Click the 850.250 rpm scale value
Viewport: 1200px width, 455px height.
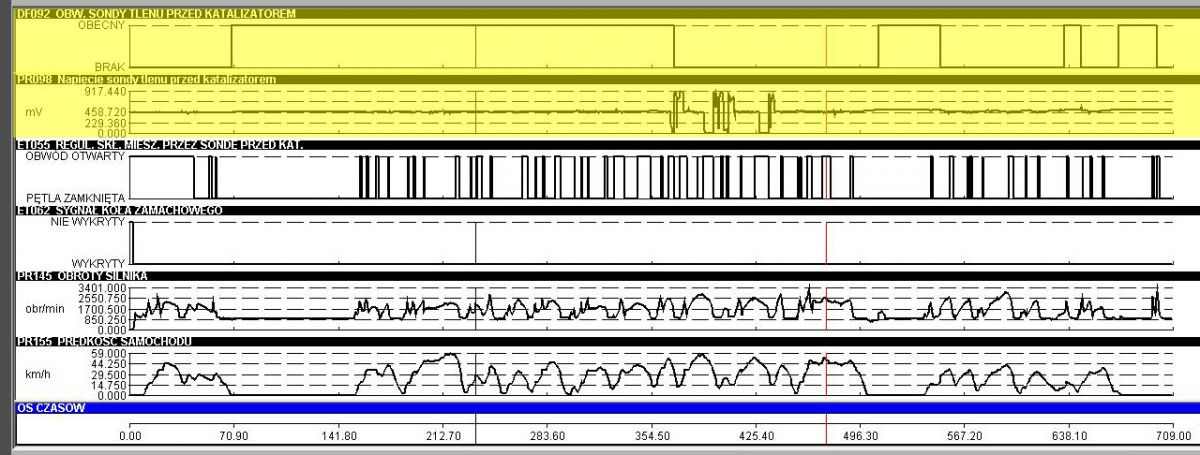point(104,320)
